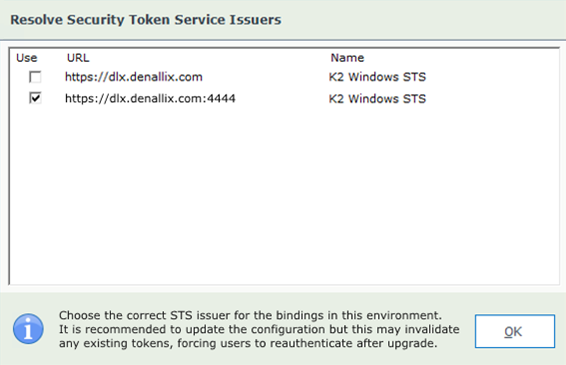The image size is (566, 365).
Task: Click the blue information icon
Action: coord(28,329)
